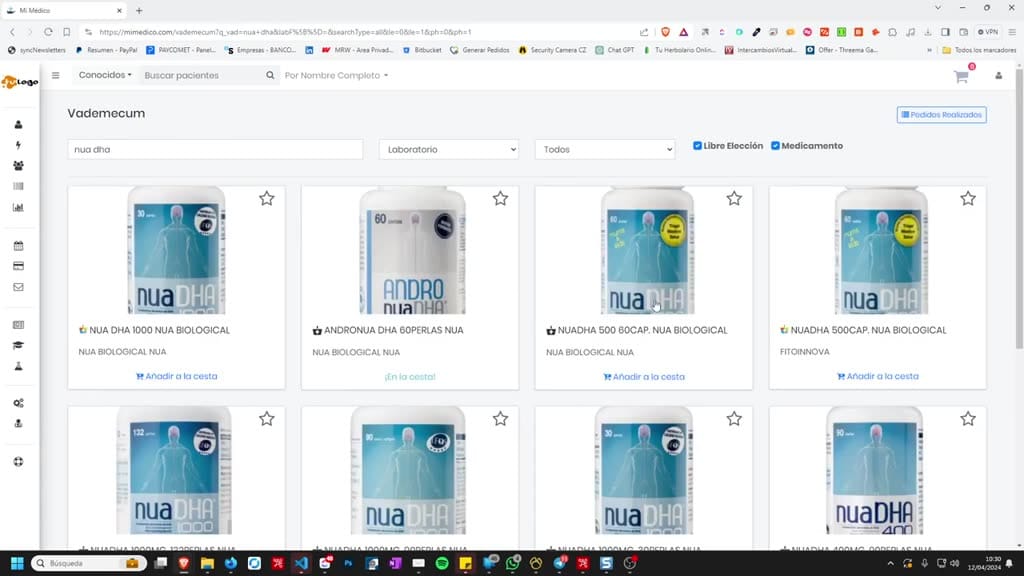Open the envelope messages sidebar icon
Image resolution: width=1024 pixels, height=576 pixels.
coord(18,287)
